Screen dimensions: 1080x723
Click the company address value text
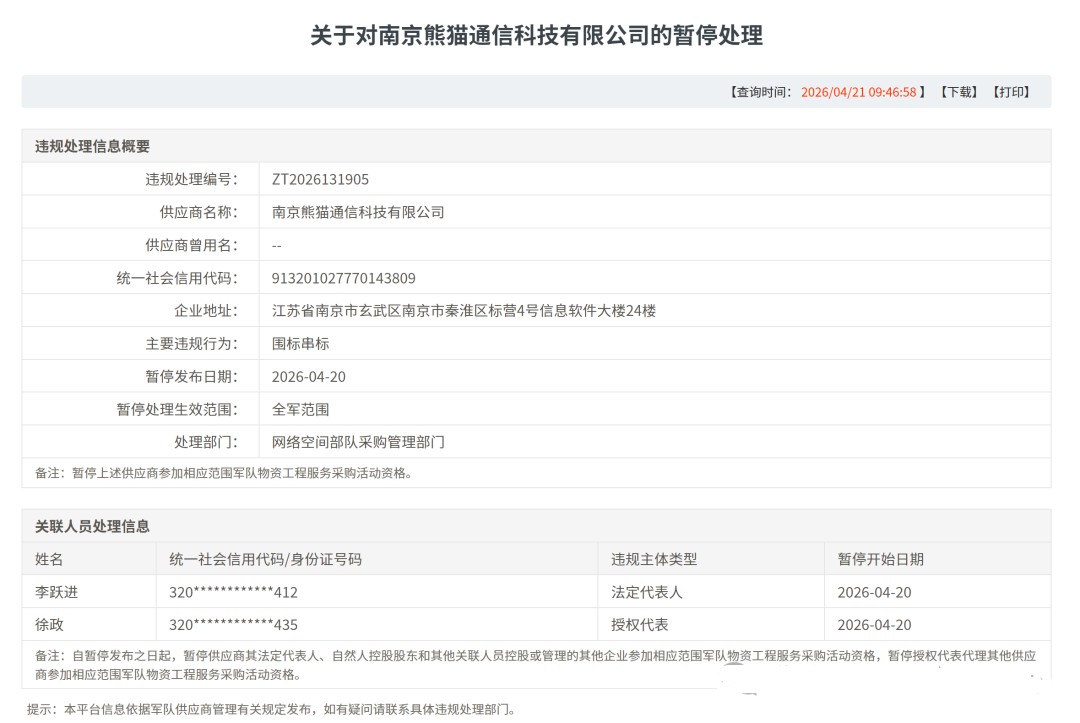(464, 311)
